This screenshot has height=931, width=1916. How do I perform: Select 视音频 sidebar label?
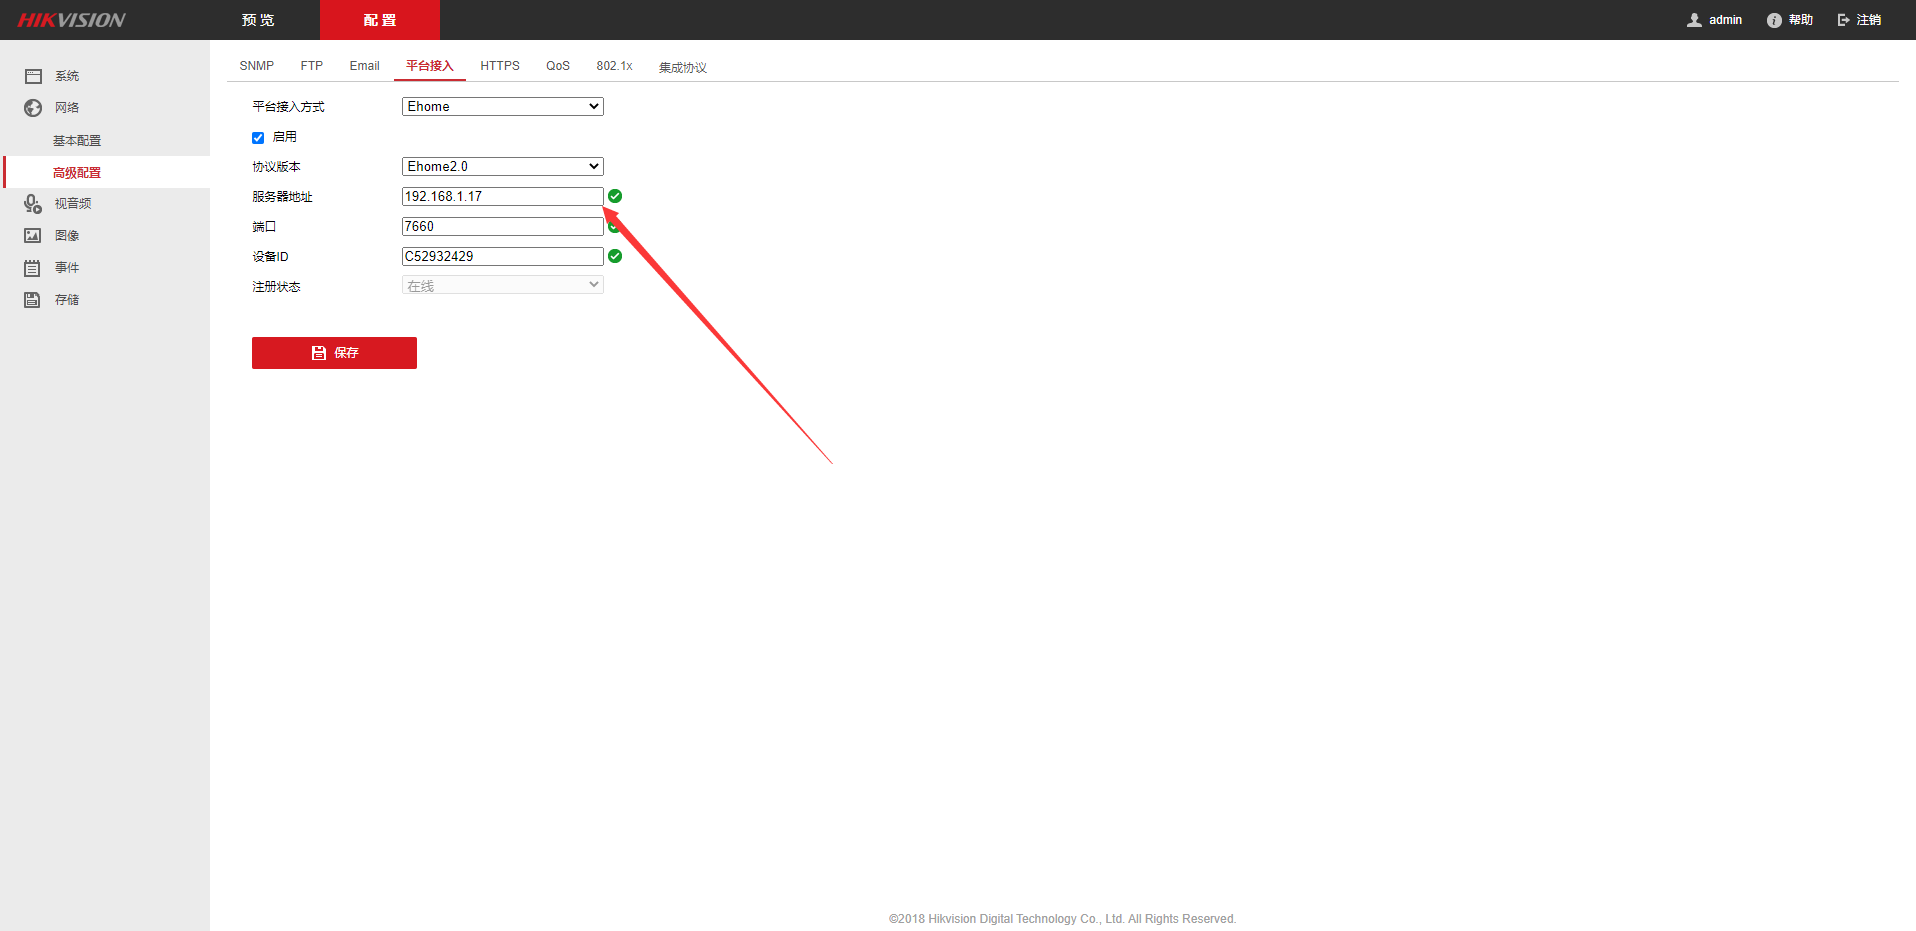(73, 204)
